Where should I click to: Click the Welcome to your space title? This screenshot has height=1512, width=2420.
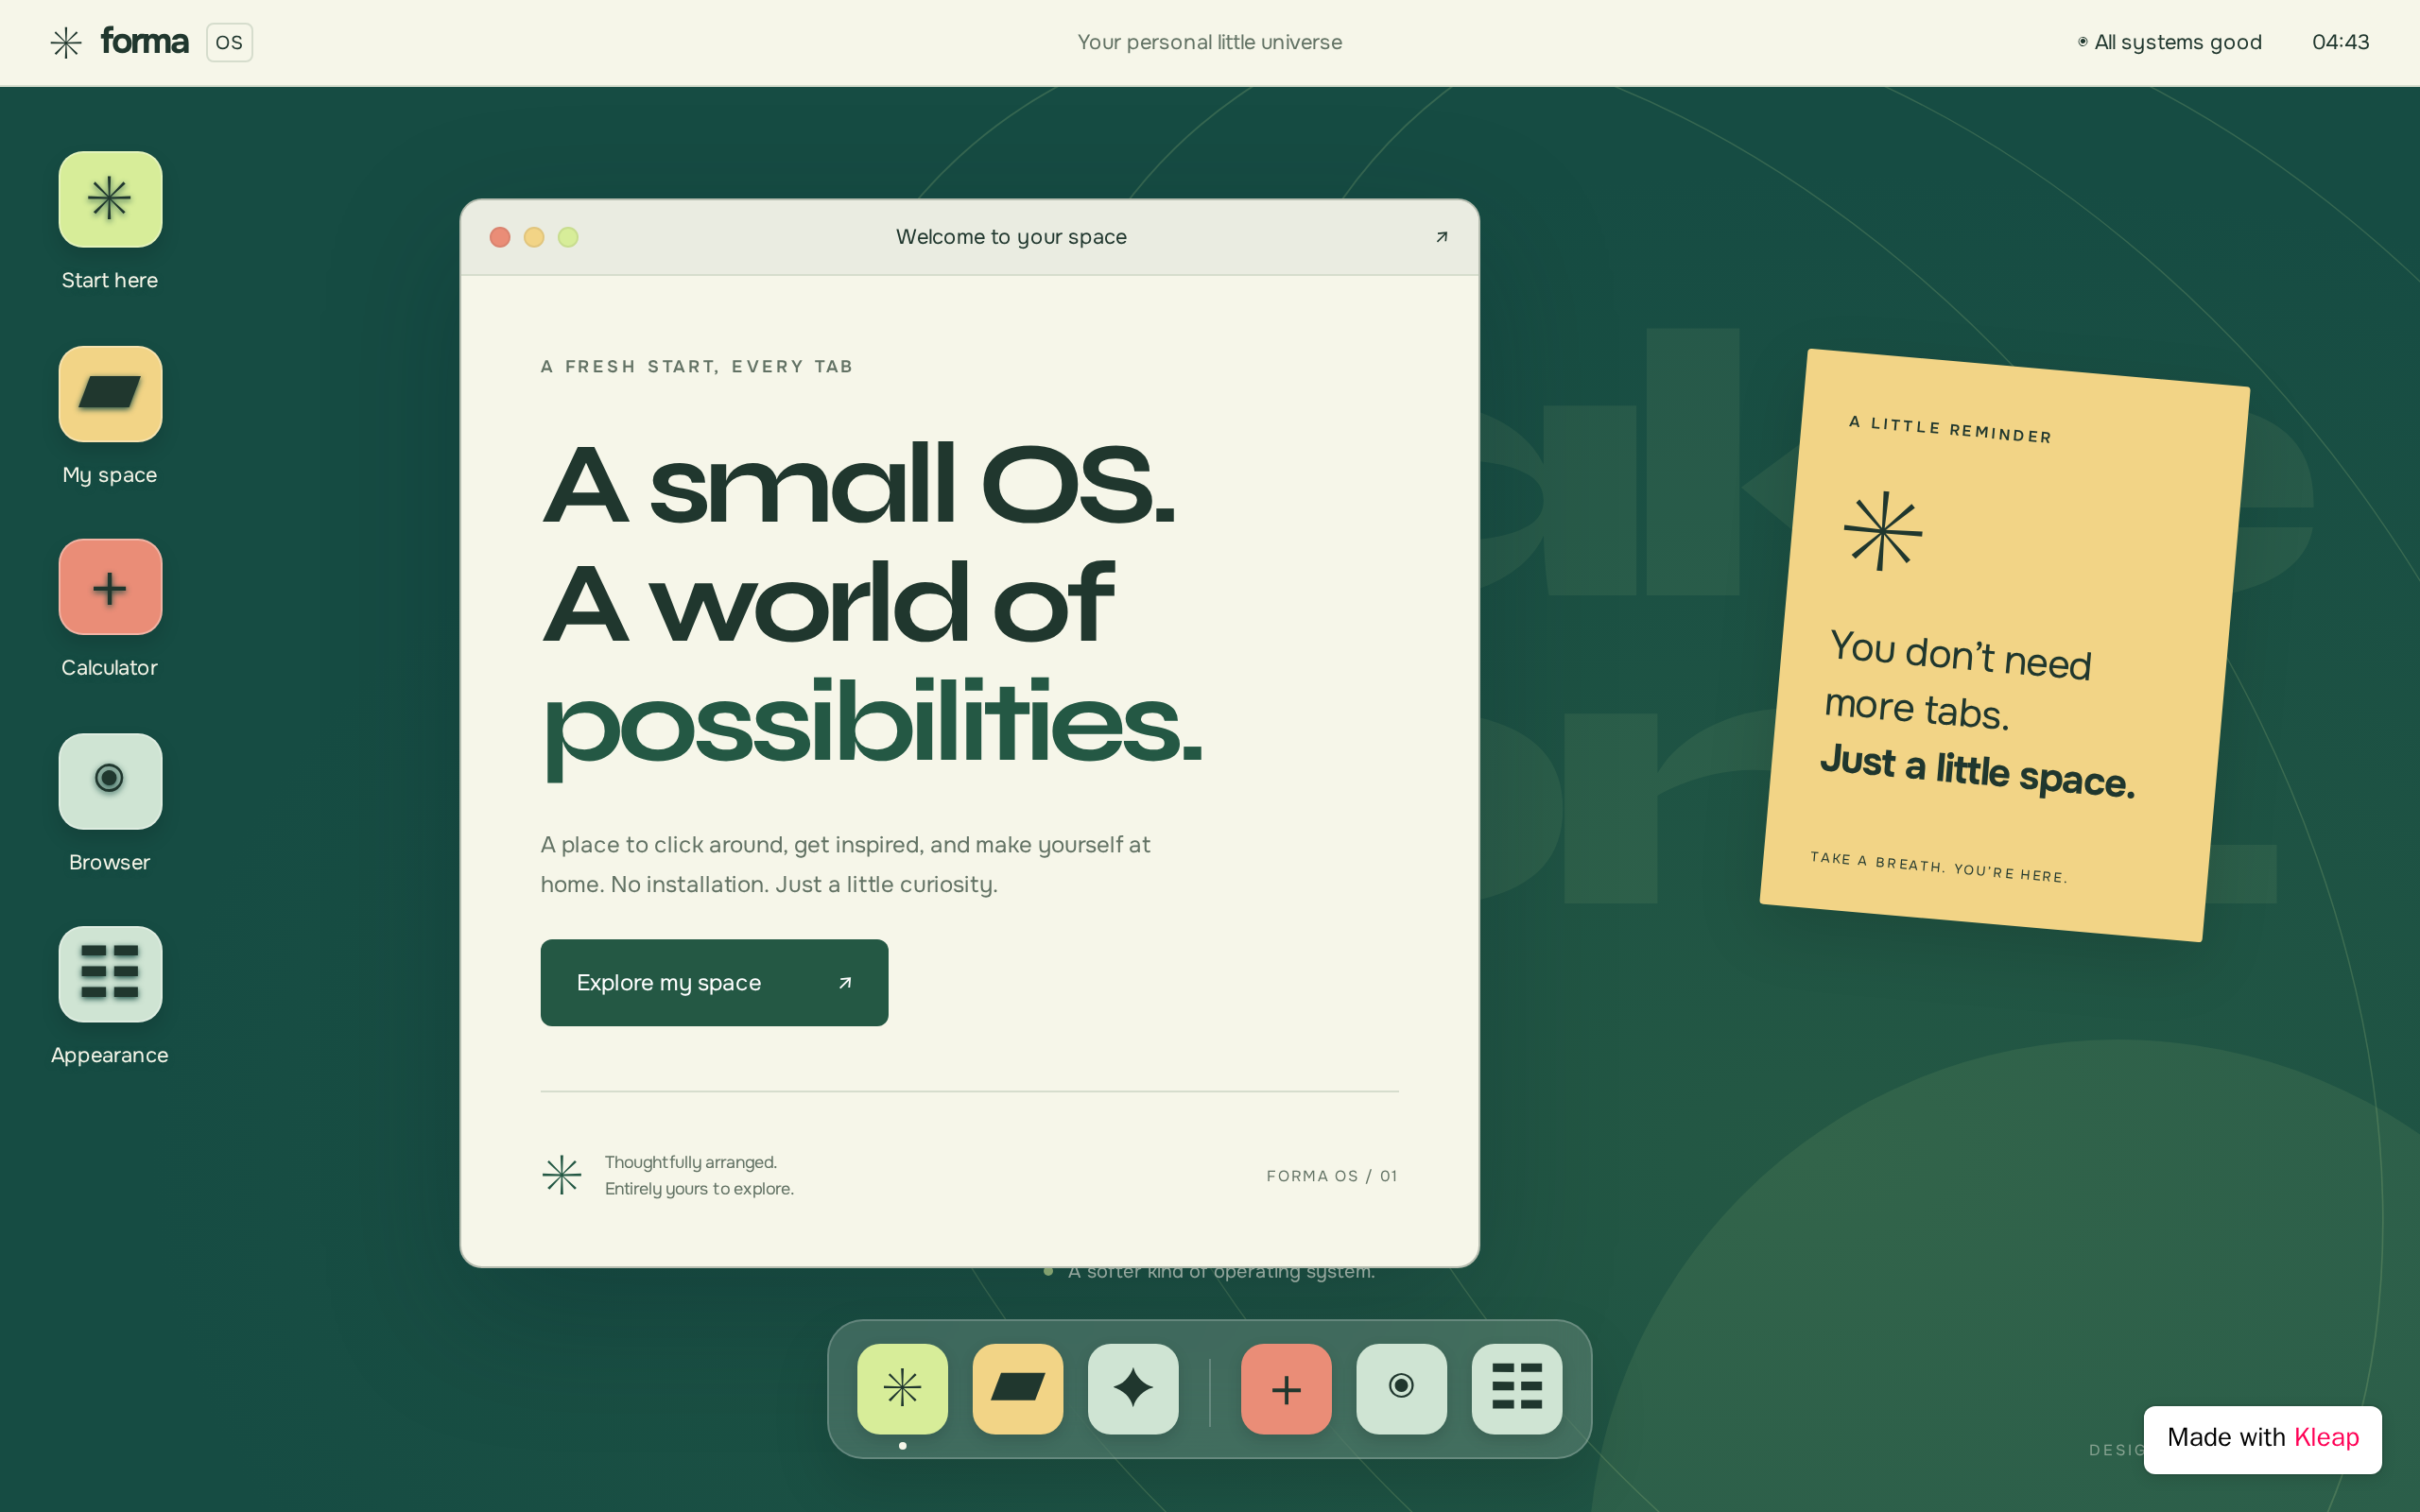click(x=1011, y=237)
